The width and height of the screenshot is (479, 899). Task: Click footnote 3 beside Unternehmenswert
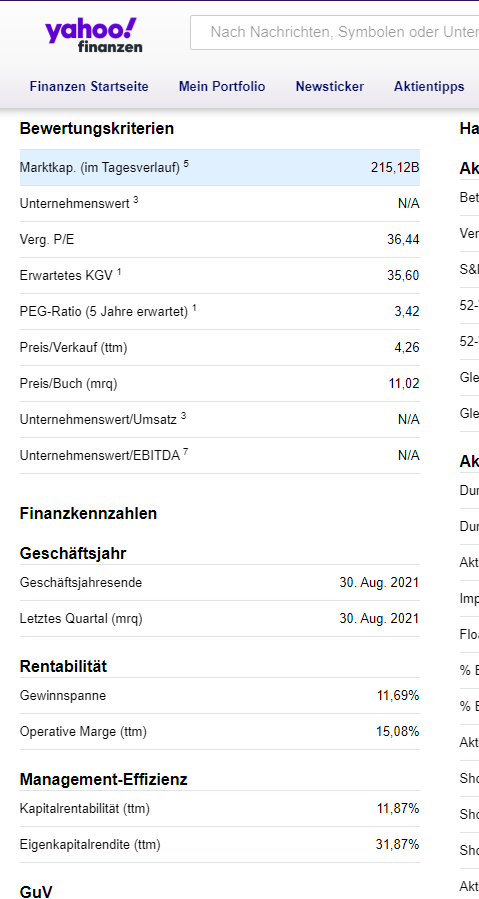pos(136,201)
